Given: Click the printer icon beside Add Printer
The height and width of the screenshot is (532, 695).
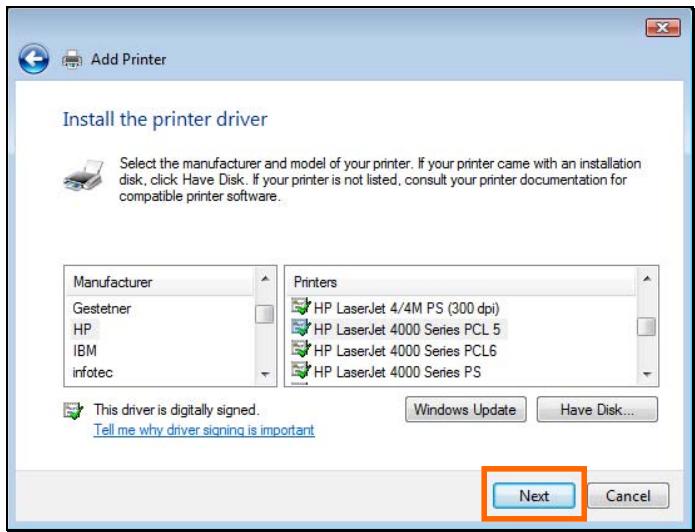Looking at the screenshot, I should (x=72, y=59).
